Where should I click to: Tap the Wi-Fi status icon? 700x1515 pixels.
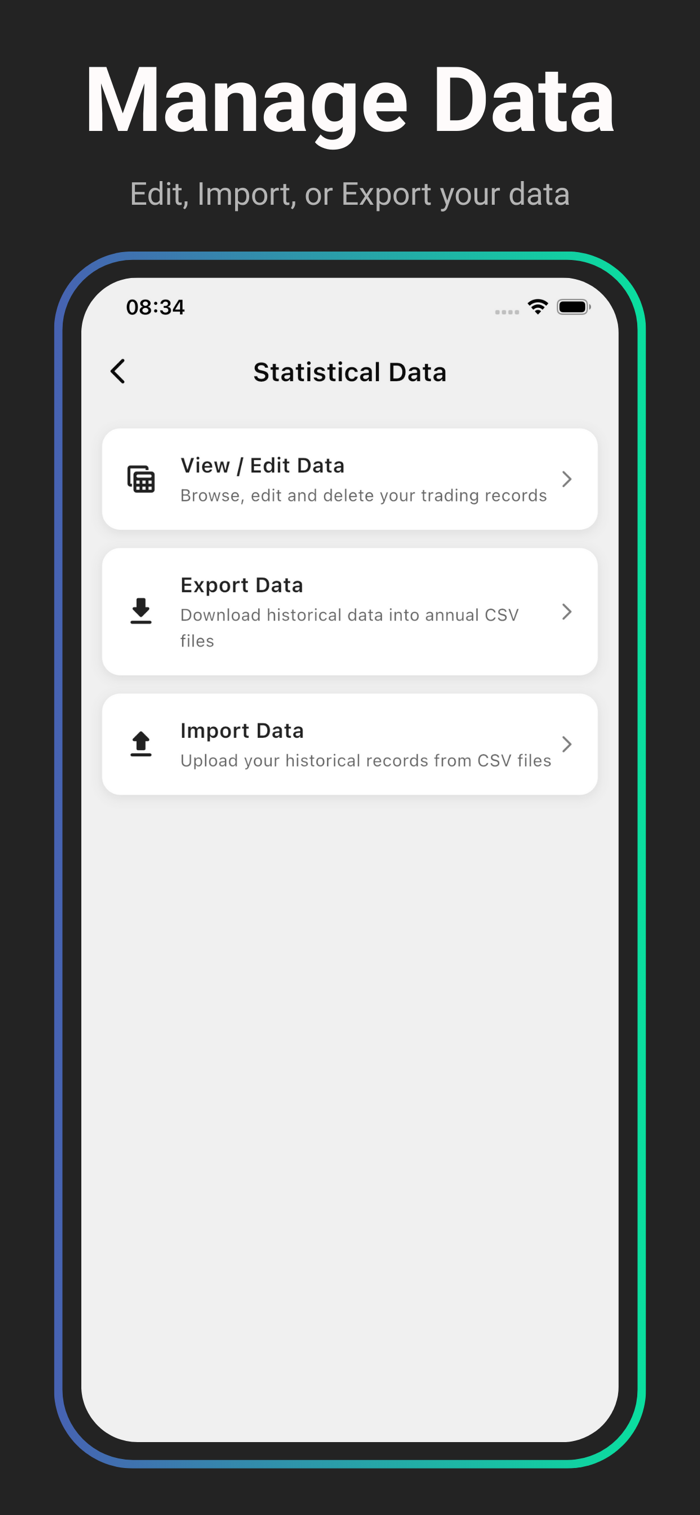538,307
